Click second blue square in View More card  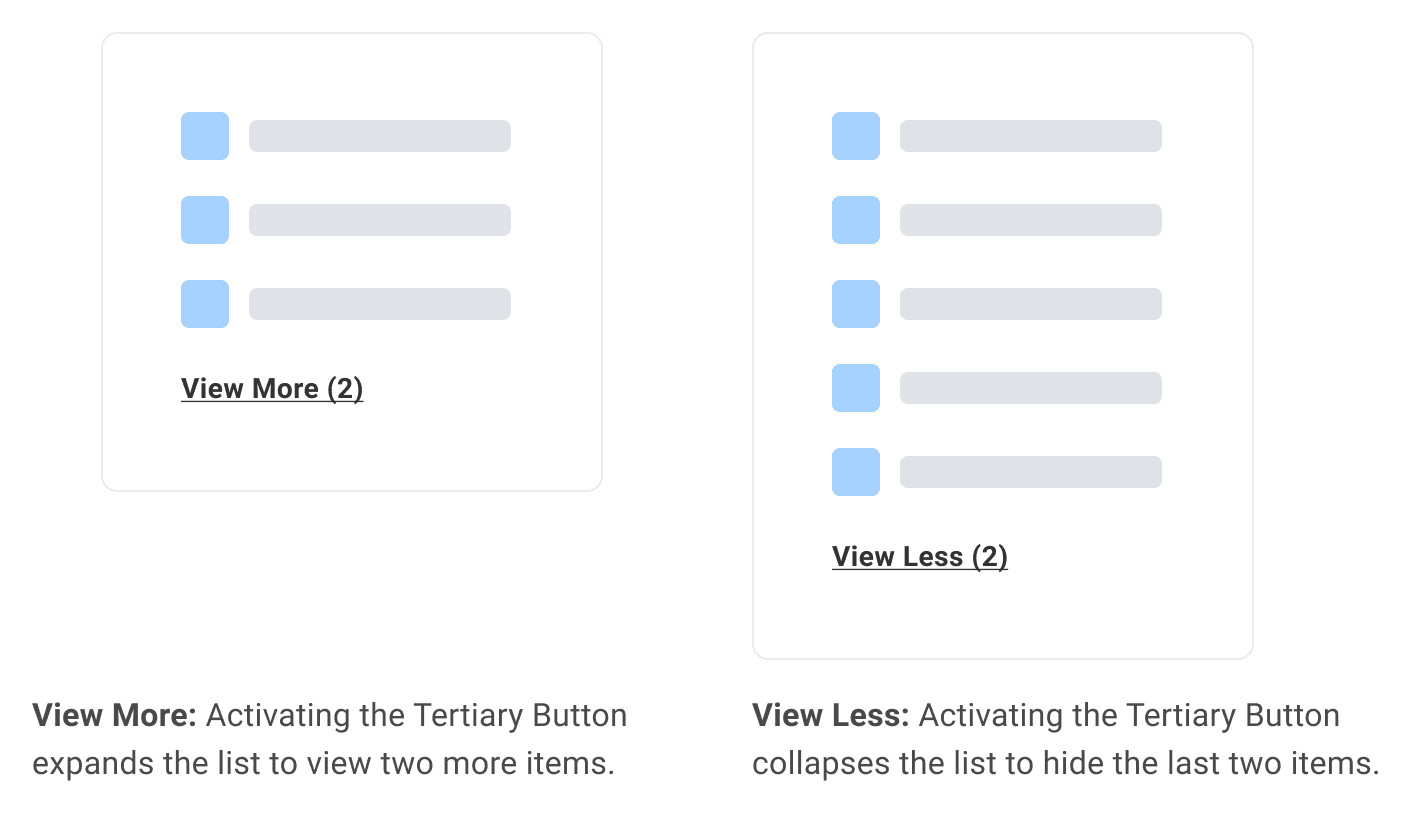(205, 220)
